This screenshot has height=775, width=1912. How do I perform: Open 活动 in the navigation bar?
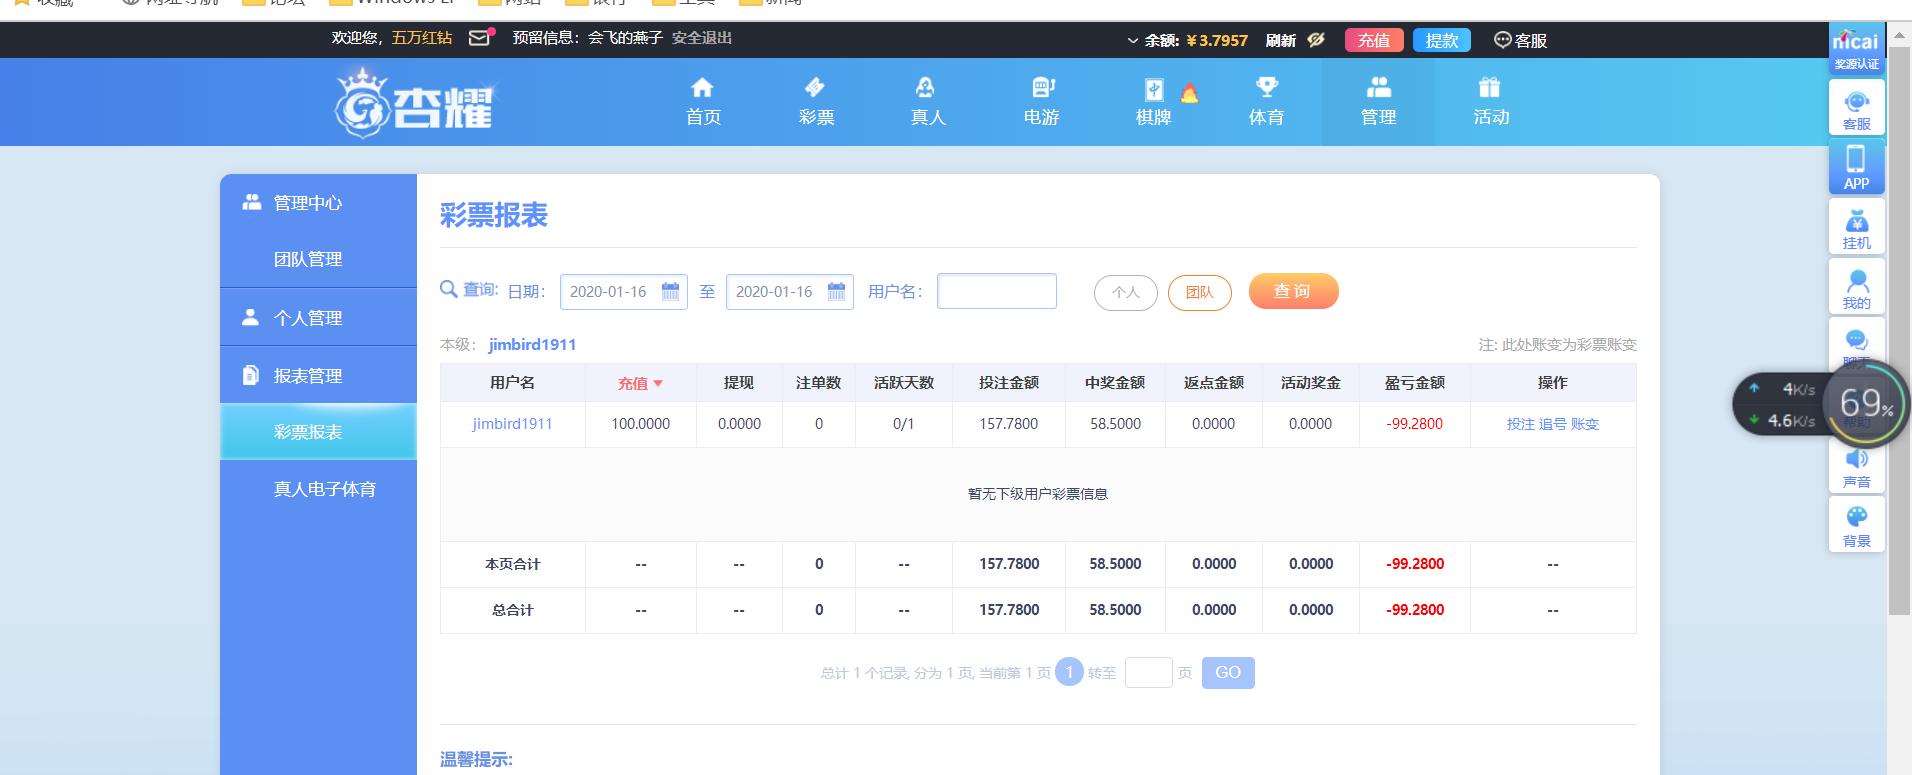click(1491, 102)
